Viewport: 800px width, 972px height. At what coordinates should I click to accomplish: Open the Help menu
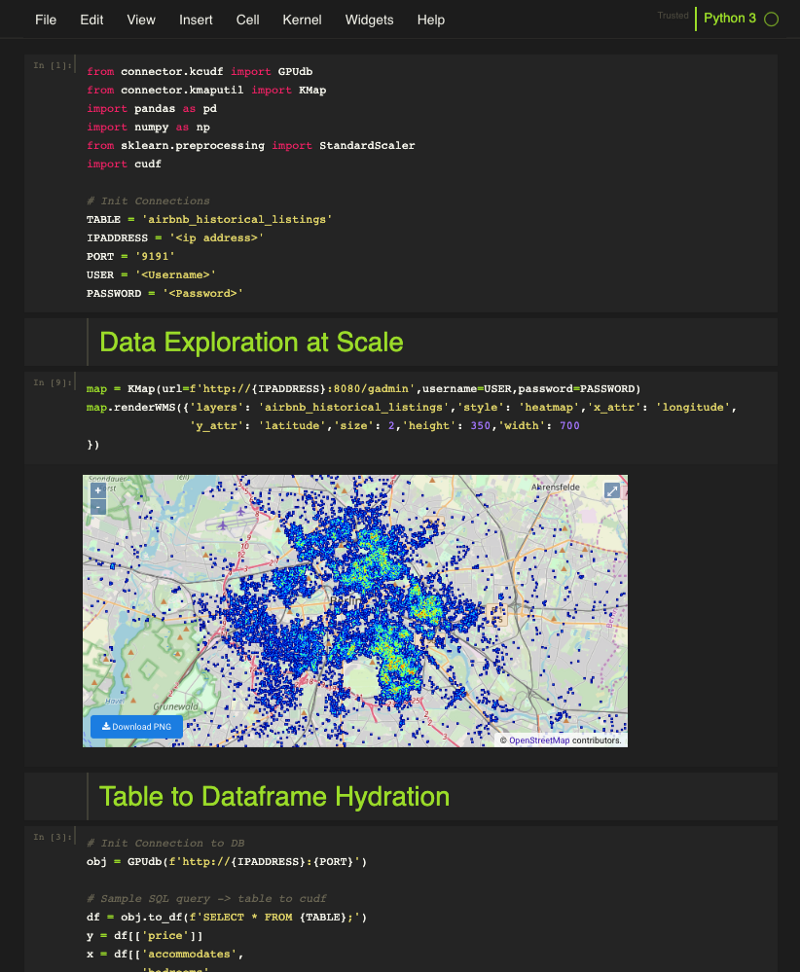point(431,20)
